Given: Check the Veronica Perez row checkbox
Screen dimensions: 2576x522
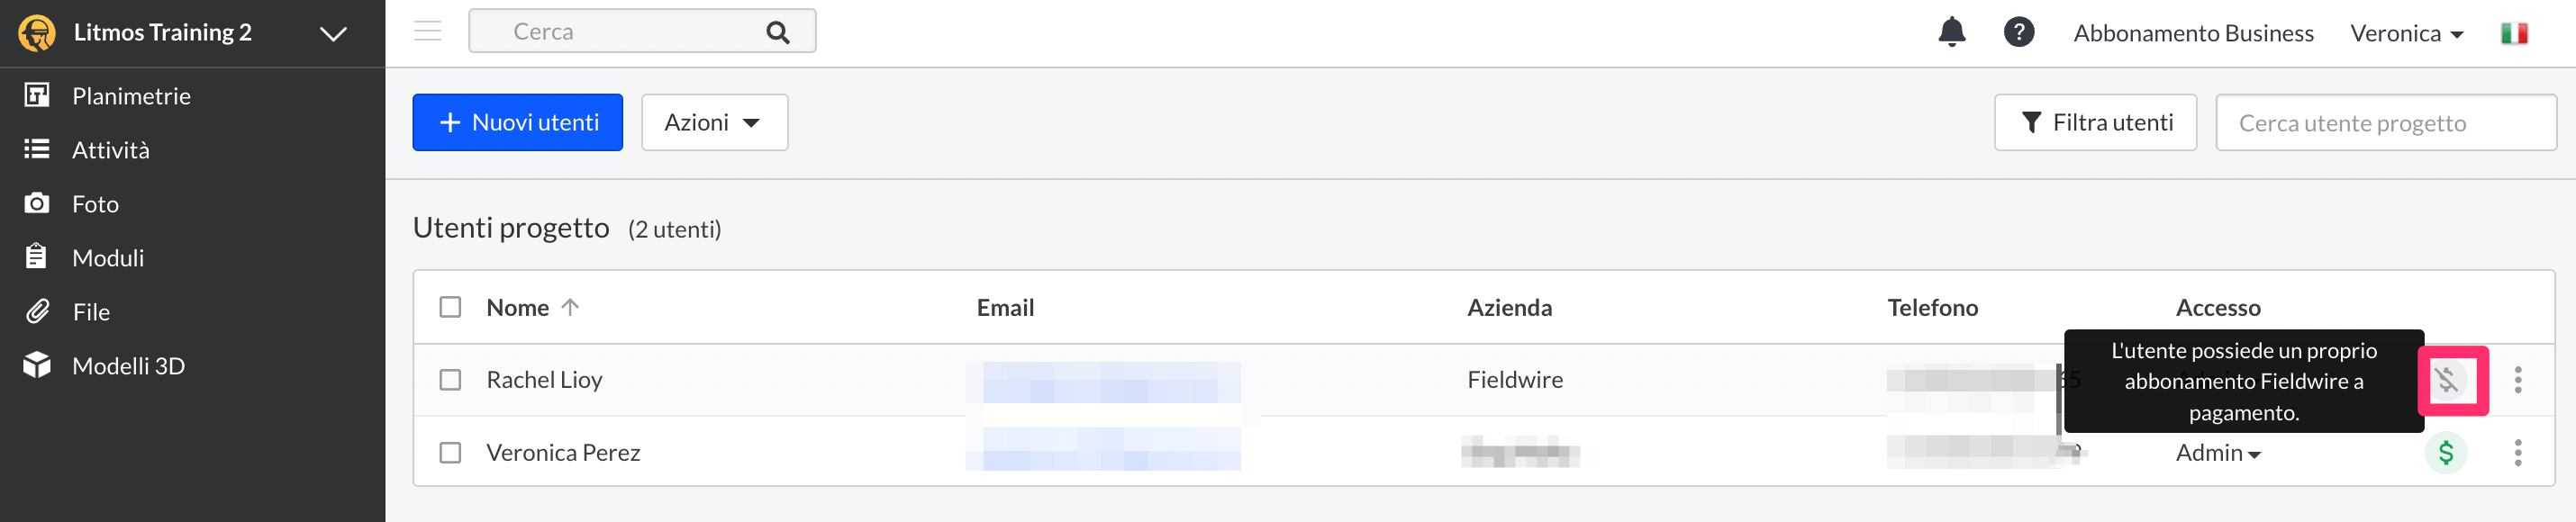Looking at the screenshot, I should 450,453.
